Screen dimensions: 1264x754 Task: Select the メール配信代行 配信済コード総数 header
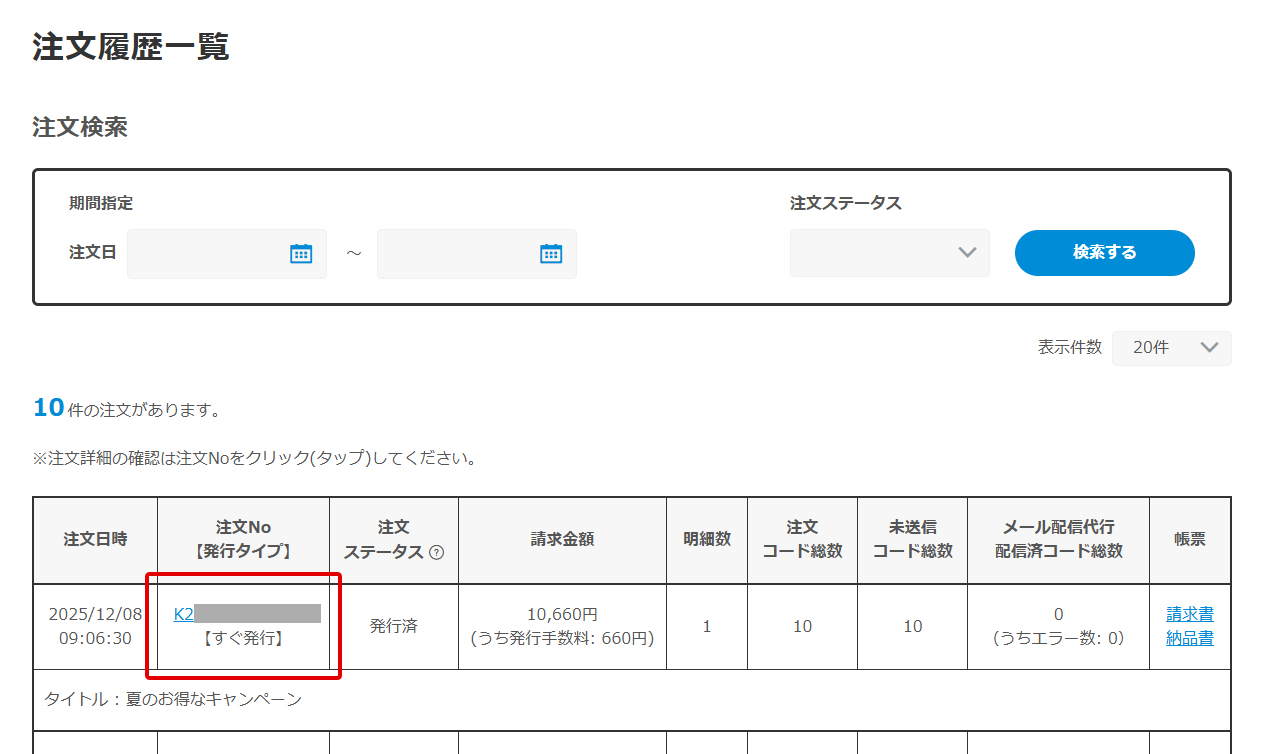click(x=1058, y=540)
